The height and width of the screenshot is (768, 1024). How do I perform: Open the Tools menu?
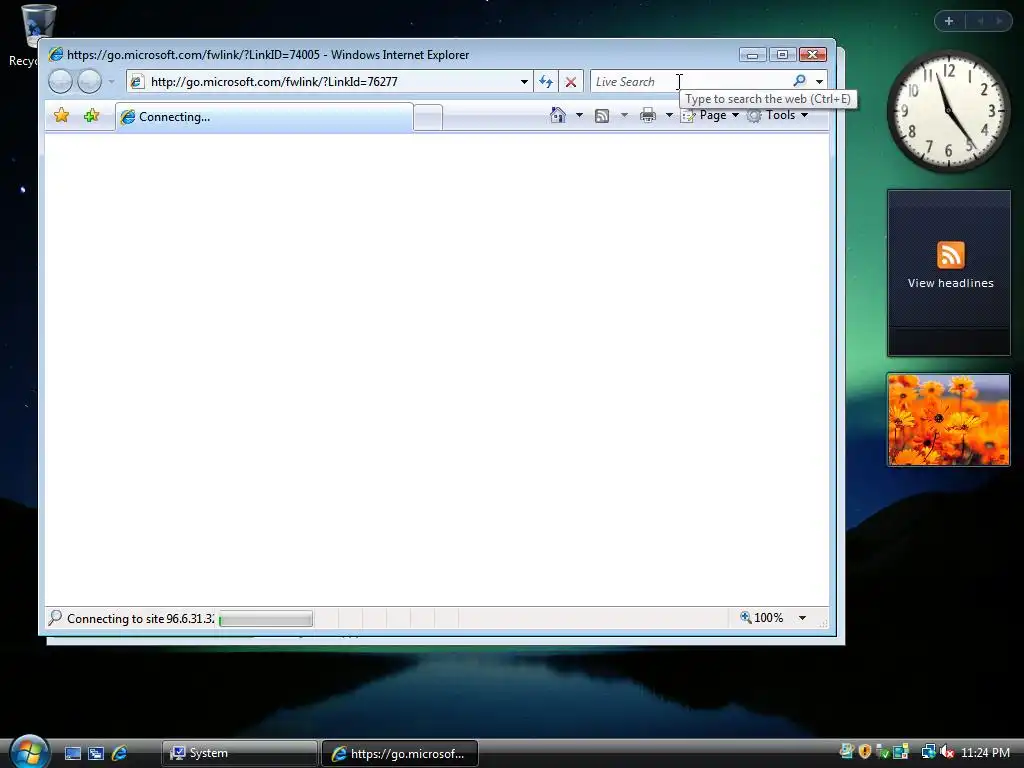pos(778,115)
